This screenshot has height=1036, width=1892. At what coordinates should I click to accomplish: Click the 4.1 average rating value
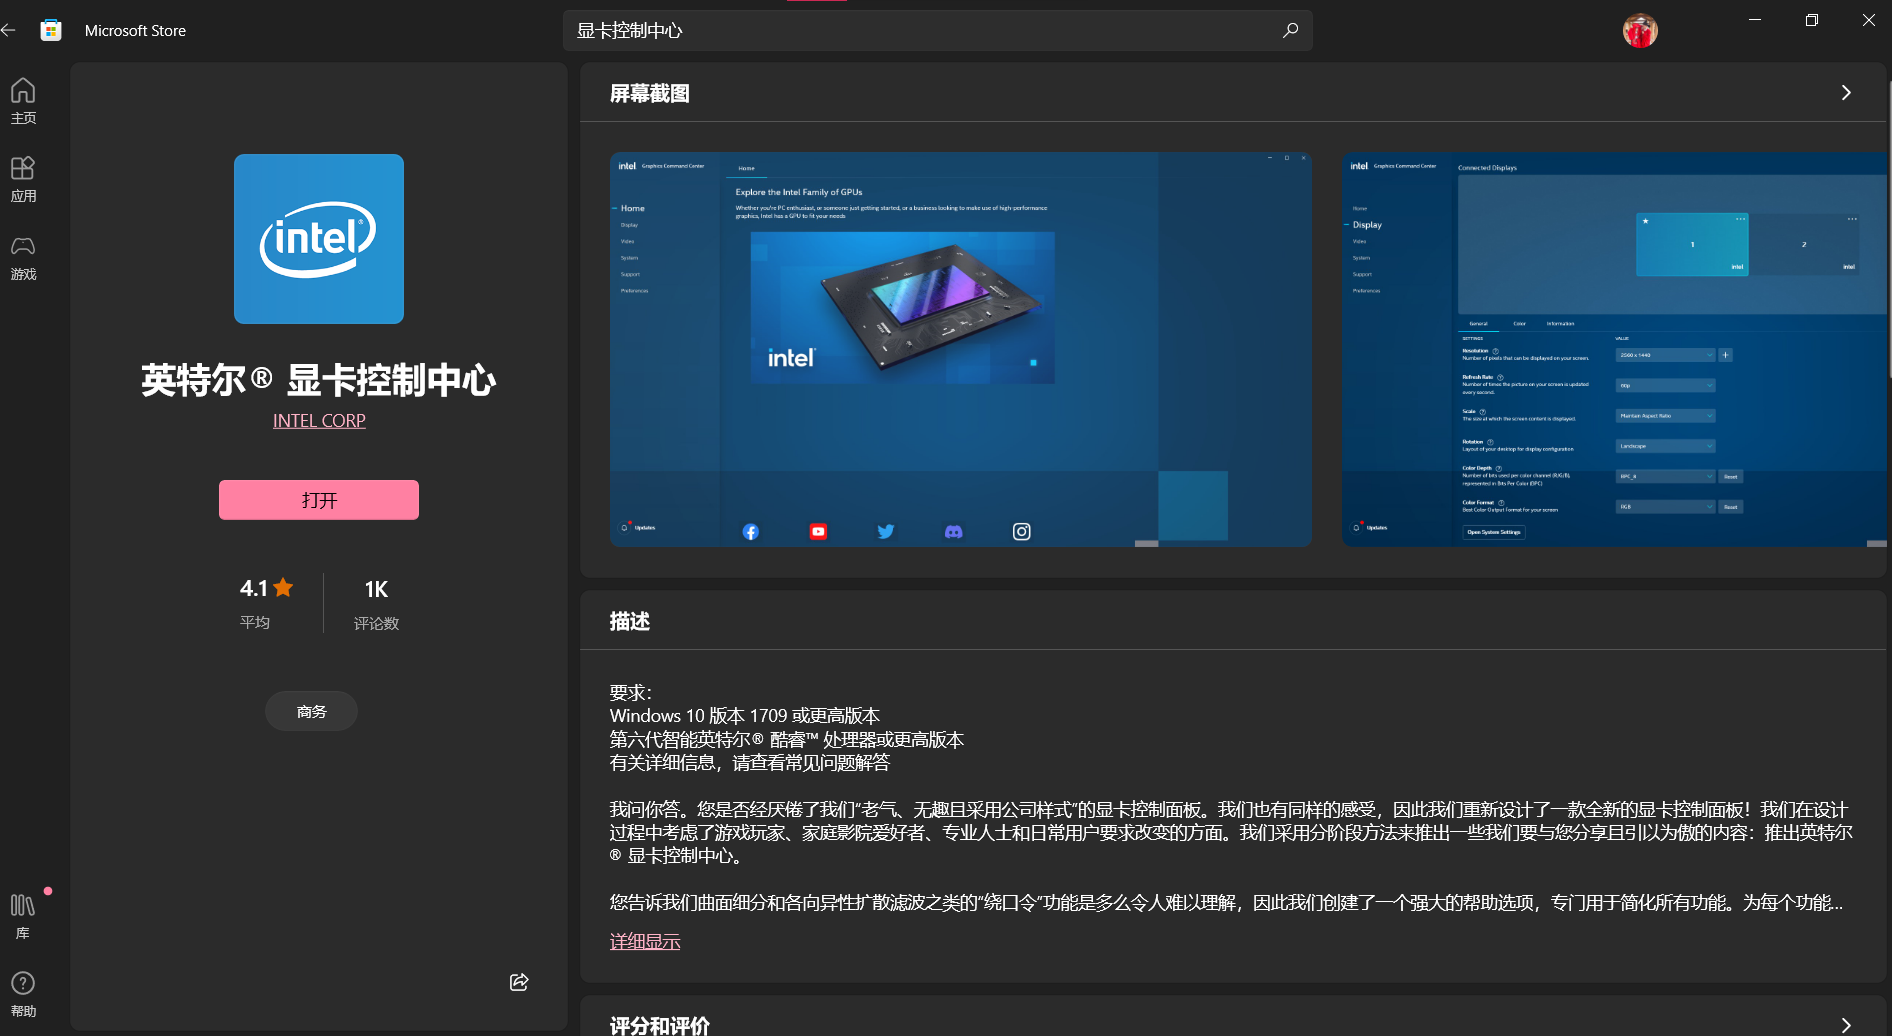click(x=254, y=588)
